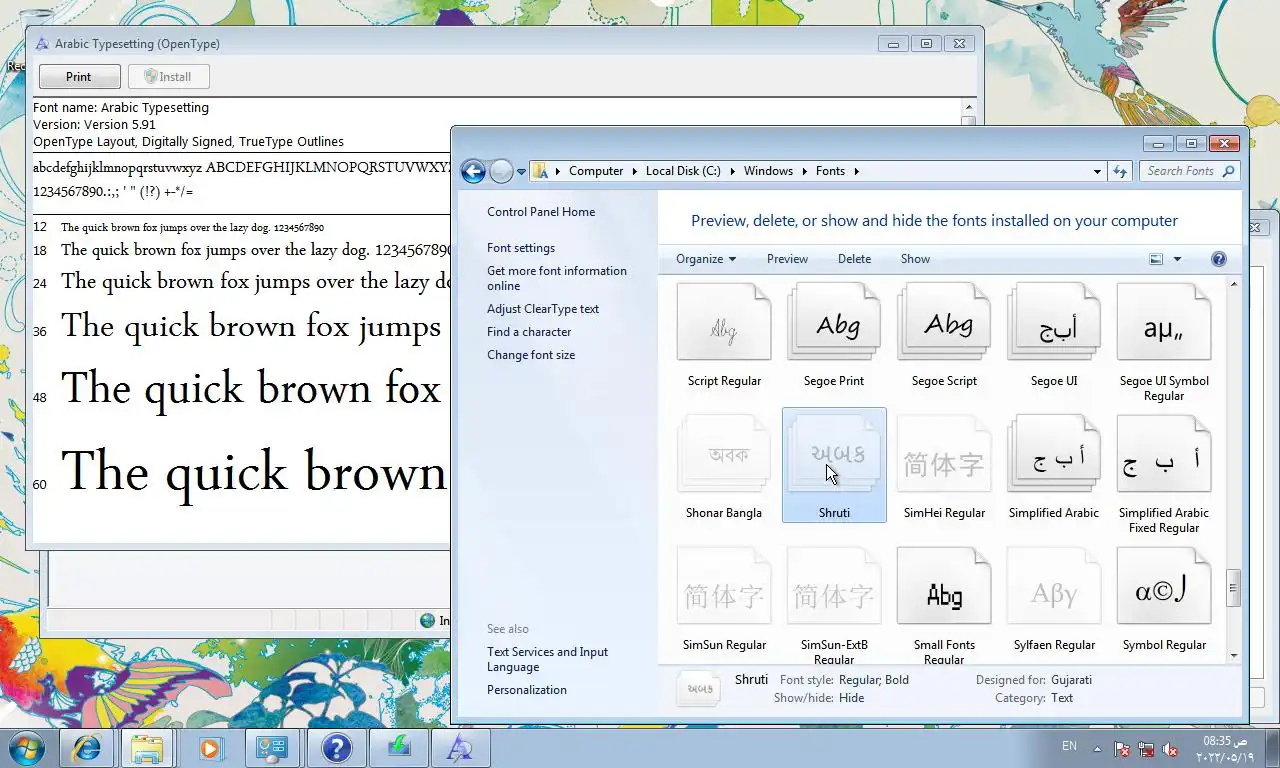The height and width of the screenshot is (768, 1280).
Task: Open Adjust ClearType text link
Action: pyautogui.click(x=543, y=309)
